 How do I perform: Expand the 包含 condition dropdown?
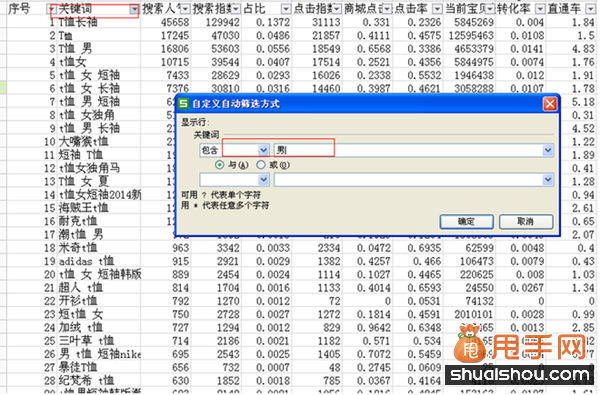(x=264, y=150)
